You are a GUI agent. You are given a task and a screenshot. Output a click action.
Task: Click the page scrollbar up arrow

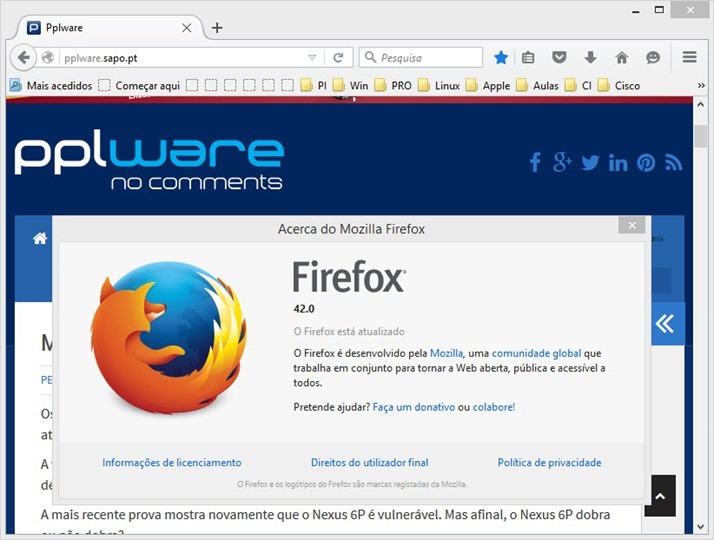701,104
